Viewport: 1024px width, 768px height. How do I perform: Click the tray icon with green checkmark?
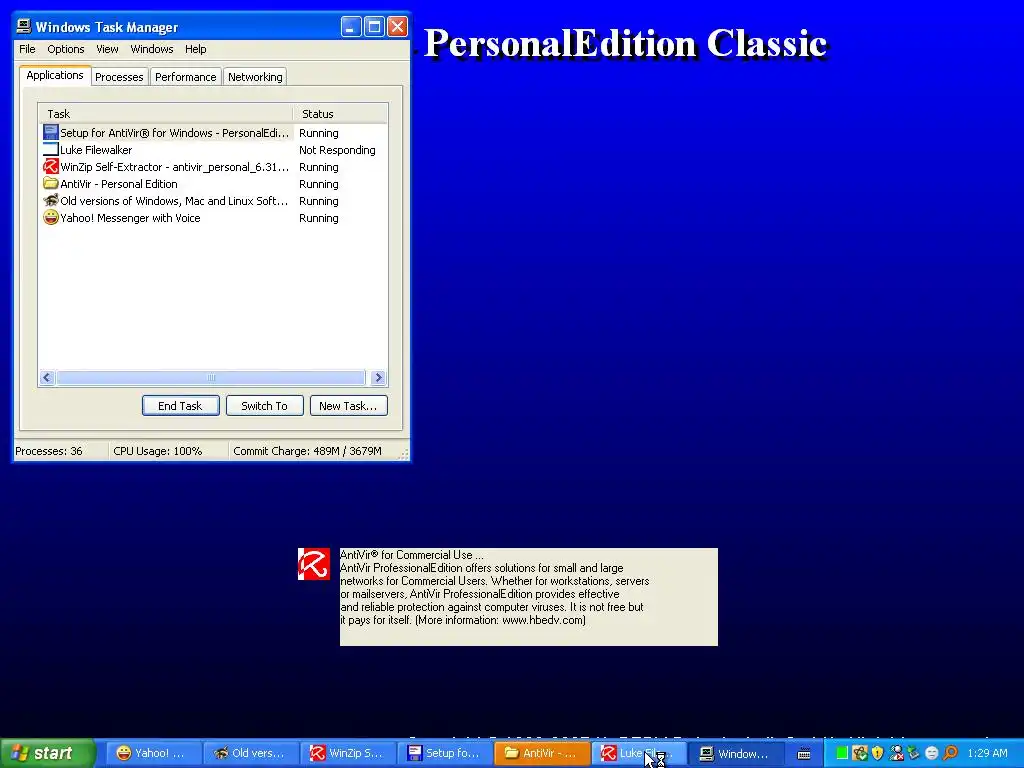point(859,753)
